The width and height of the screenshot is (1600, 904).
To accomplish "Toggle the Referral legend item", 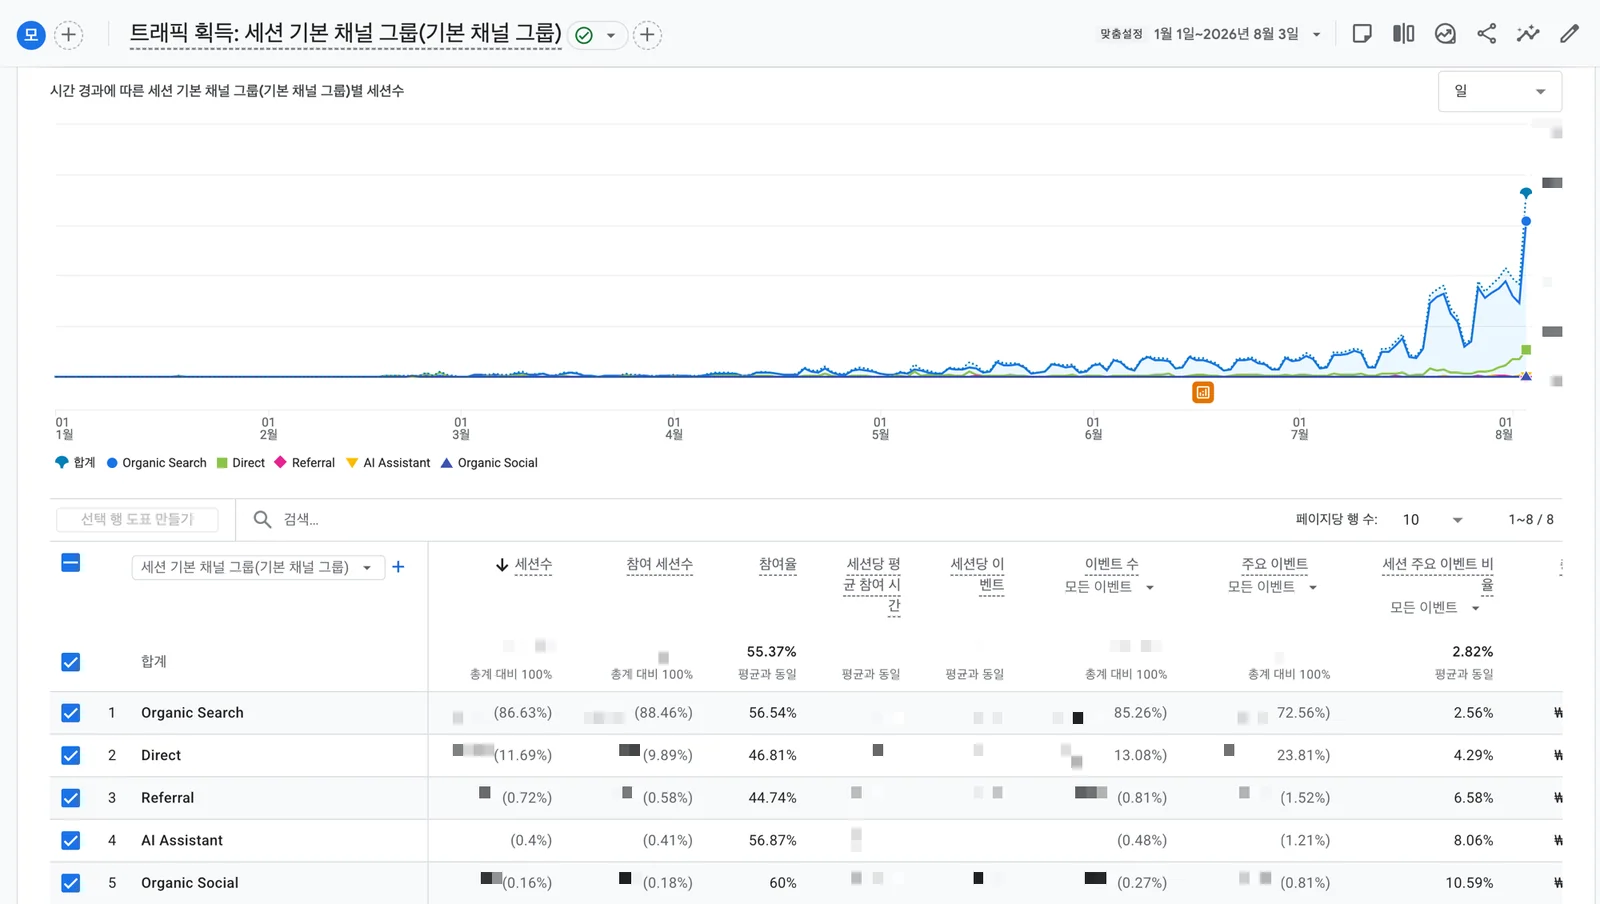I will click(305, 462).
